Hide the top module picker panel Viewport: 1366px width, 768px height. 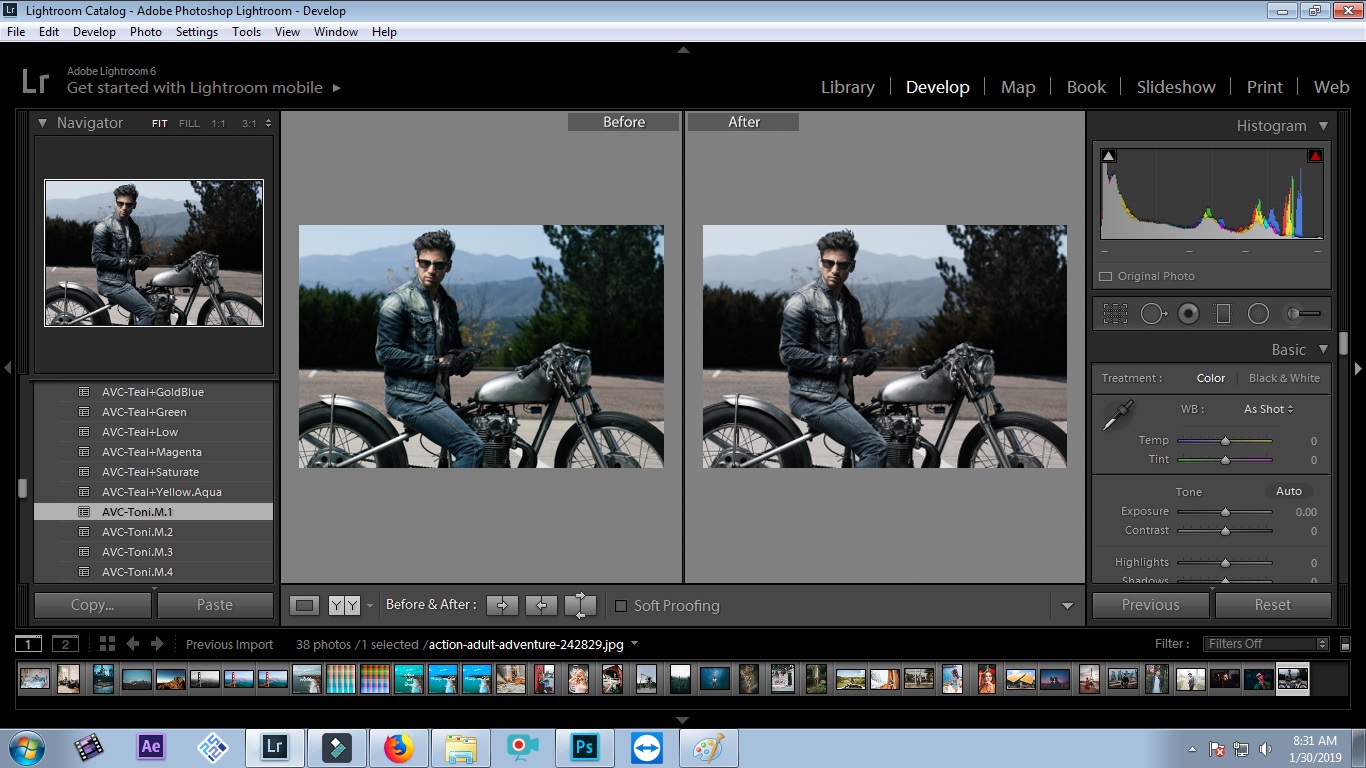click(683, 49)
